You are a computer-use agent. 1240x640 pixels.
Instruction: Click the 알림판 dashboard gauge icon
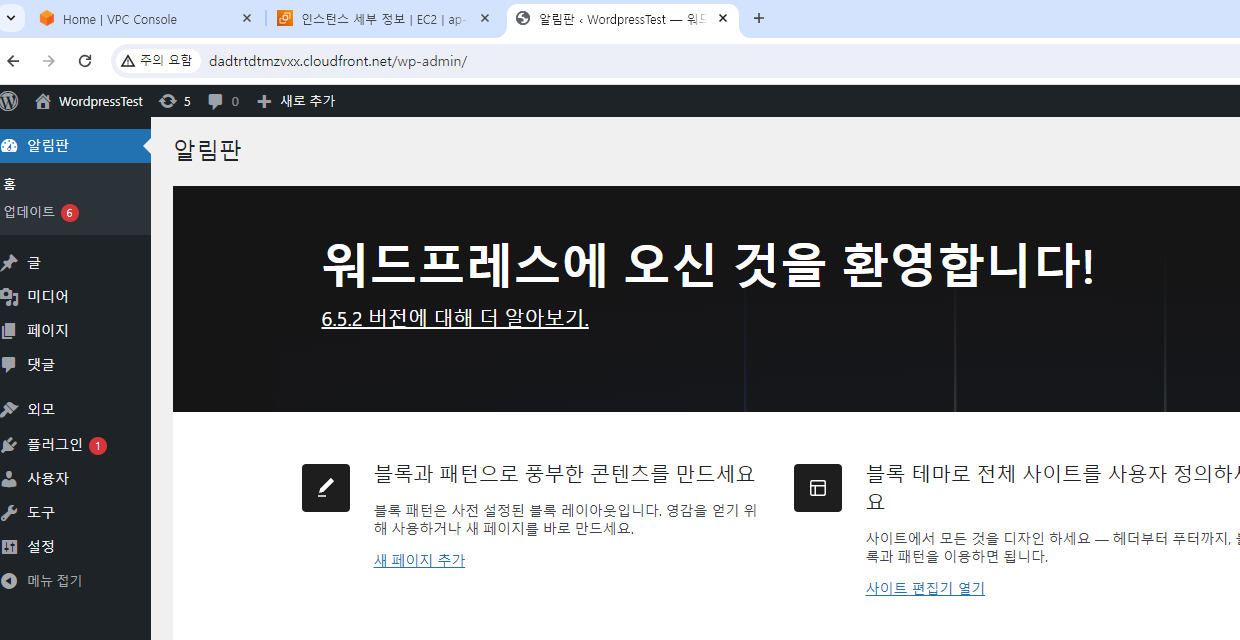[10, 146]
